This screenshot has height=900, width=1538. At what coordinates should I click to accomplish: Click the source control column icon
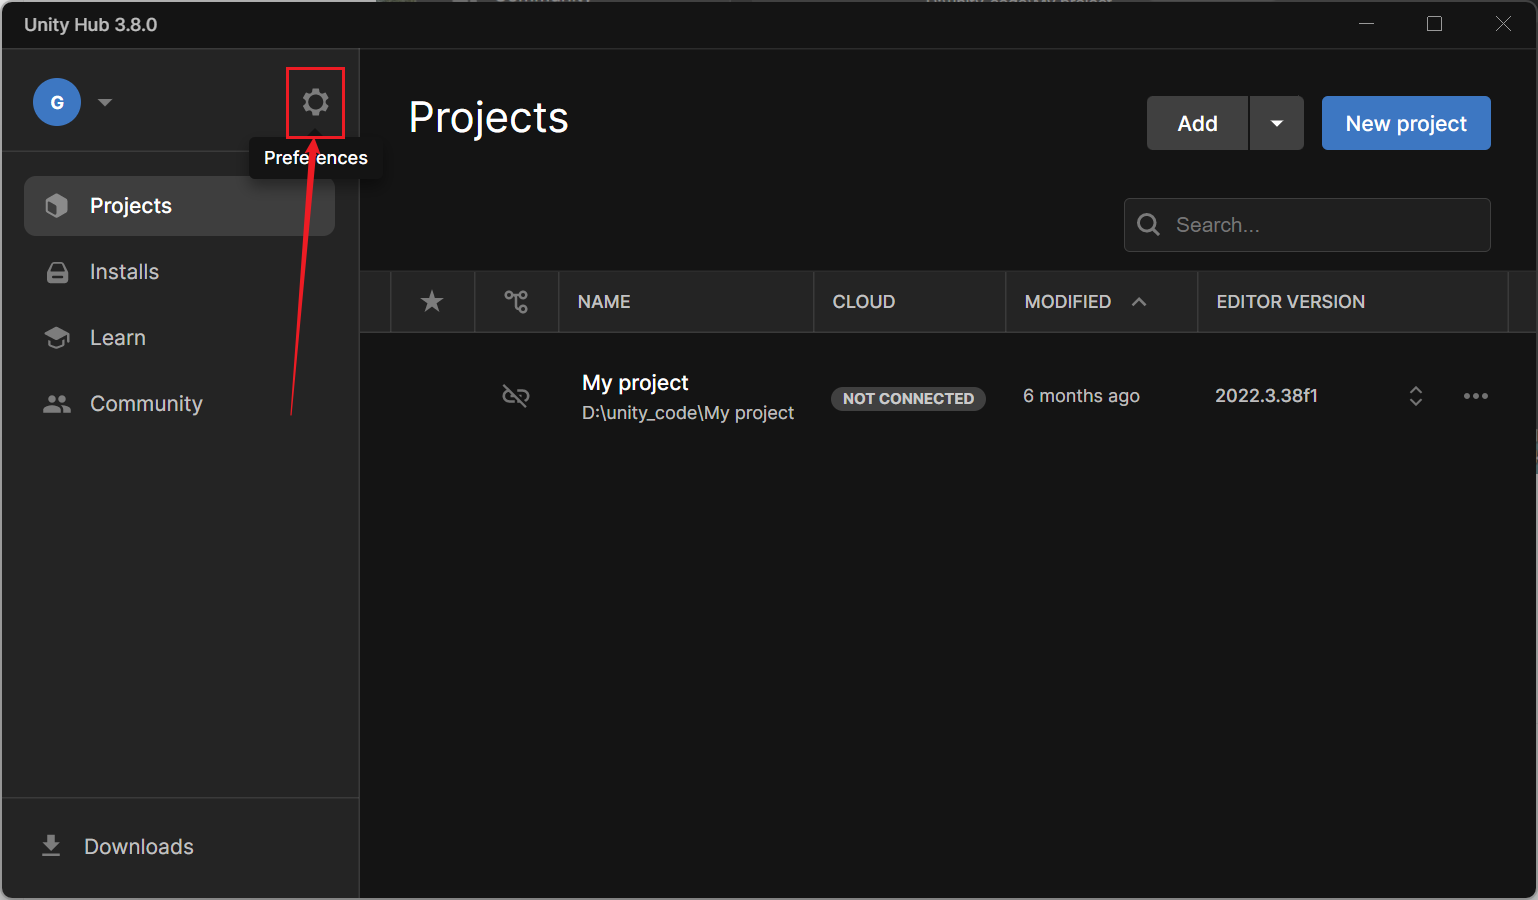pyautogui.click(x=516, y=302)
